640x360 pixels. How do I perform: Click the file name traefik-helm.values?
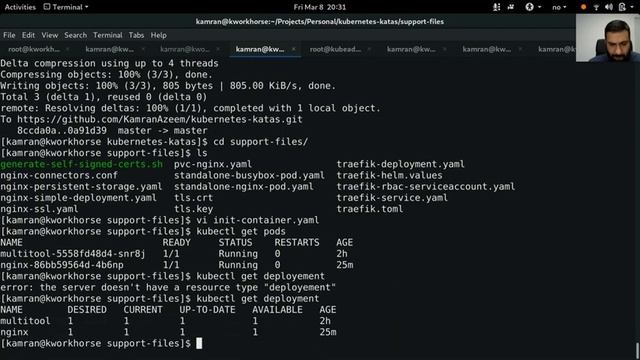tap(389, 175)
